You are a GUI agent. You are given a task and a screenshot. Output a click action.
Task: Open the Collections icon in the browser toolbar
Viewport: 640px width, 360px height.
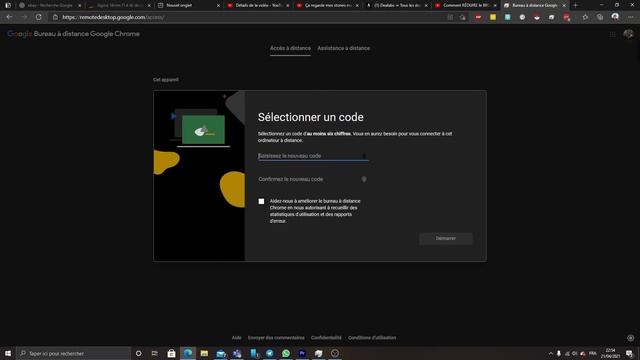[600, 17]
